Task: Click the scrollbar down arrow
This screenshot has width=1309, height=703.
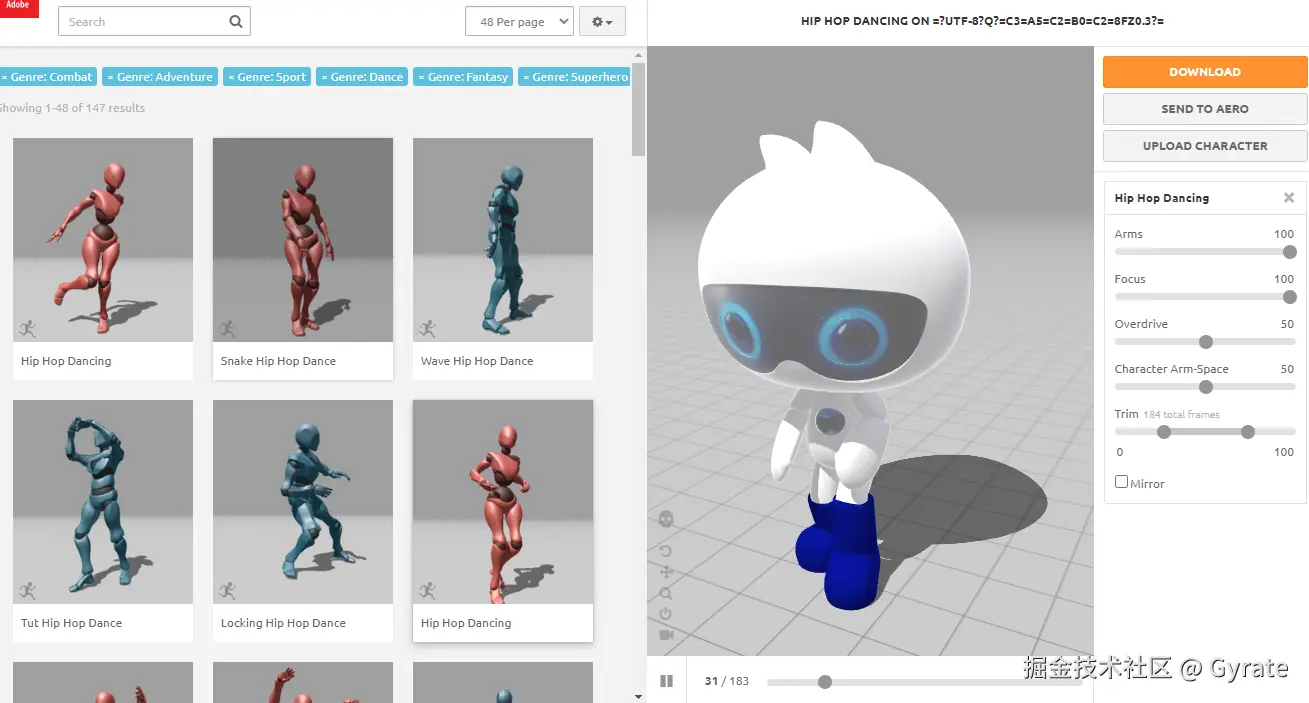Action: 639,696
